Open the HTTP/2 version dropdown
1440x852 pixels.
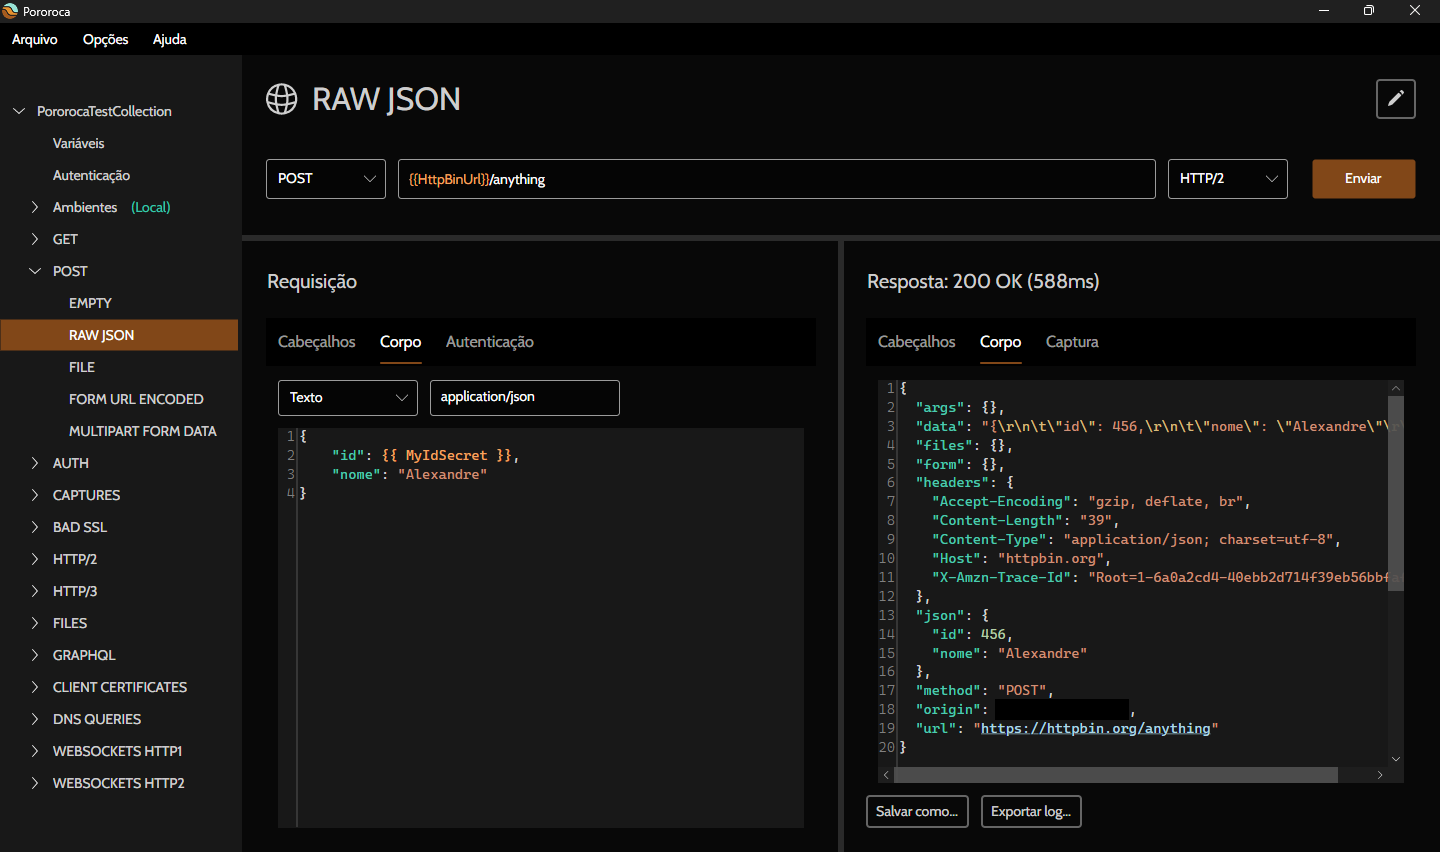[1227, 179]
